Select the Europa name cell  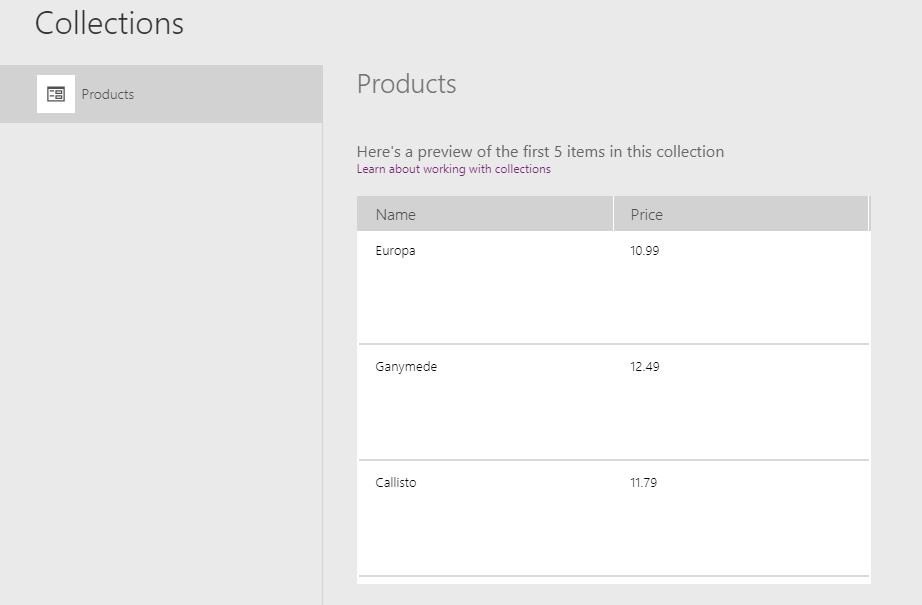click(x=395, y=250)
